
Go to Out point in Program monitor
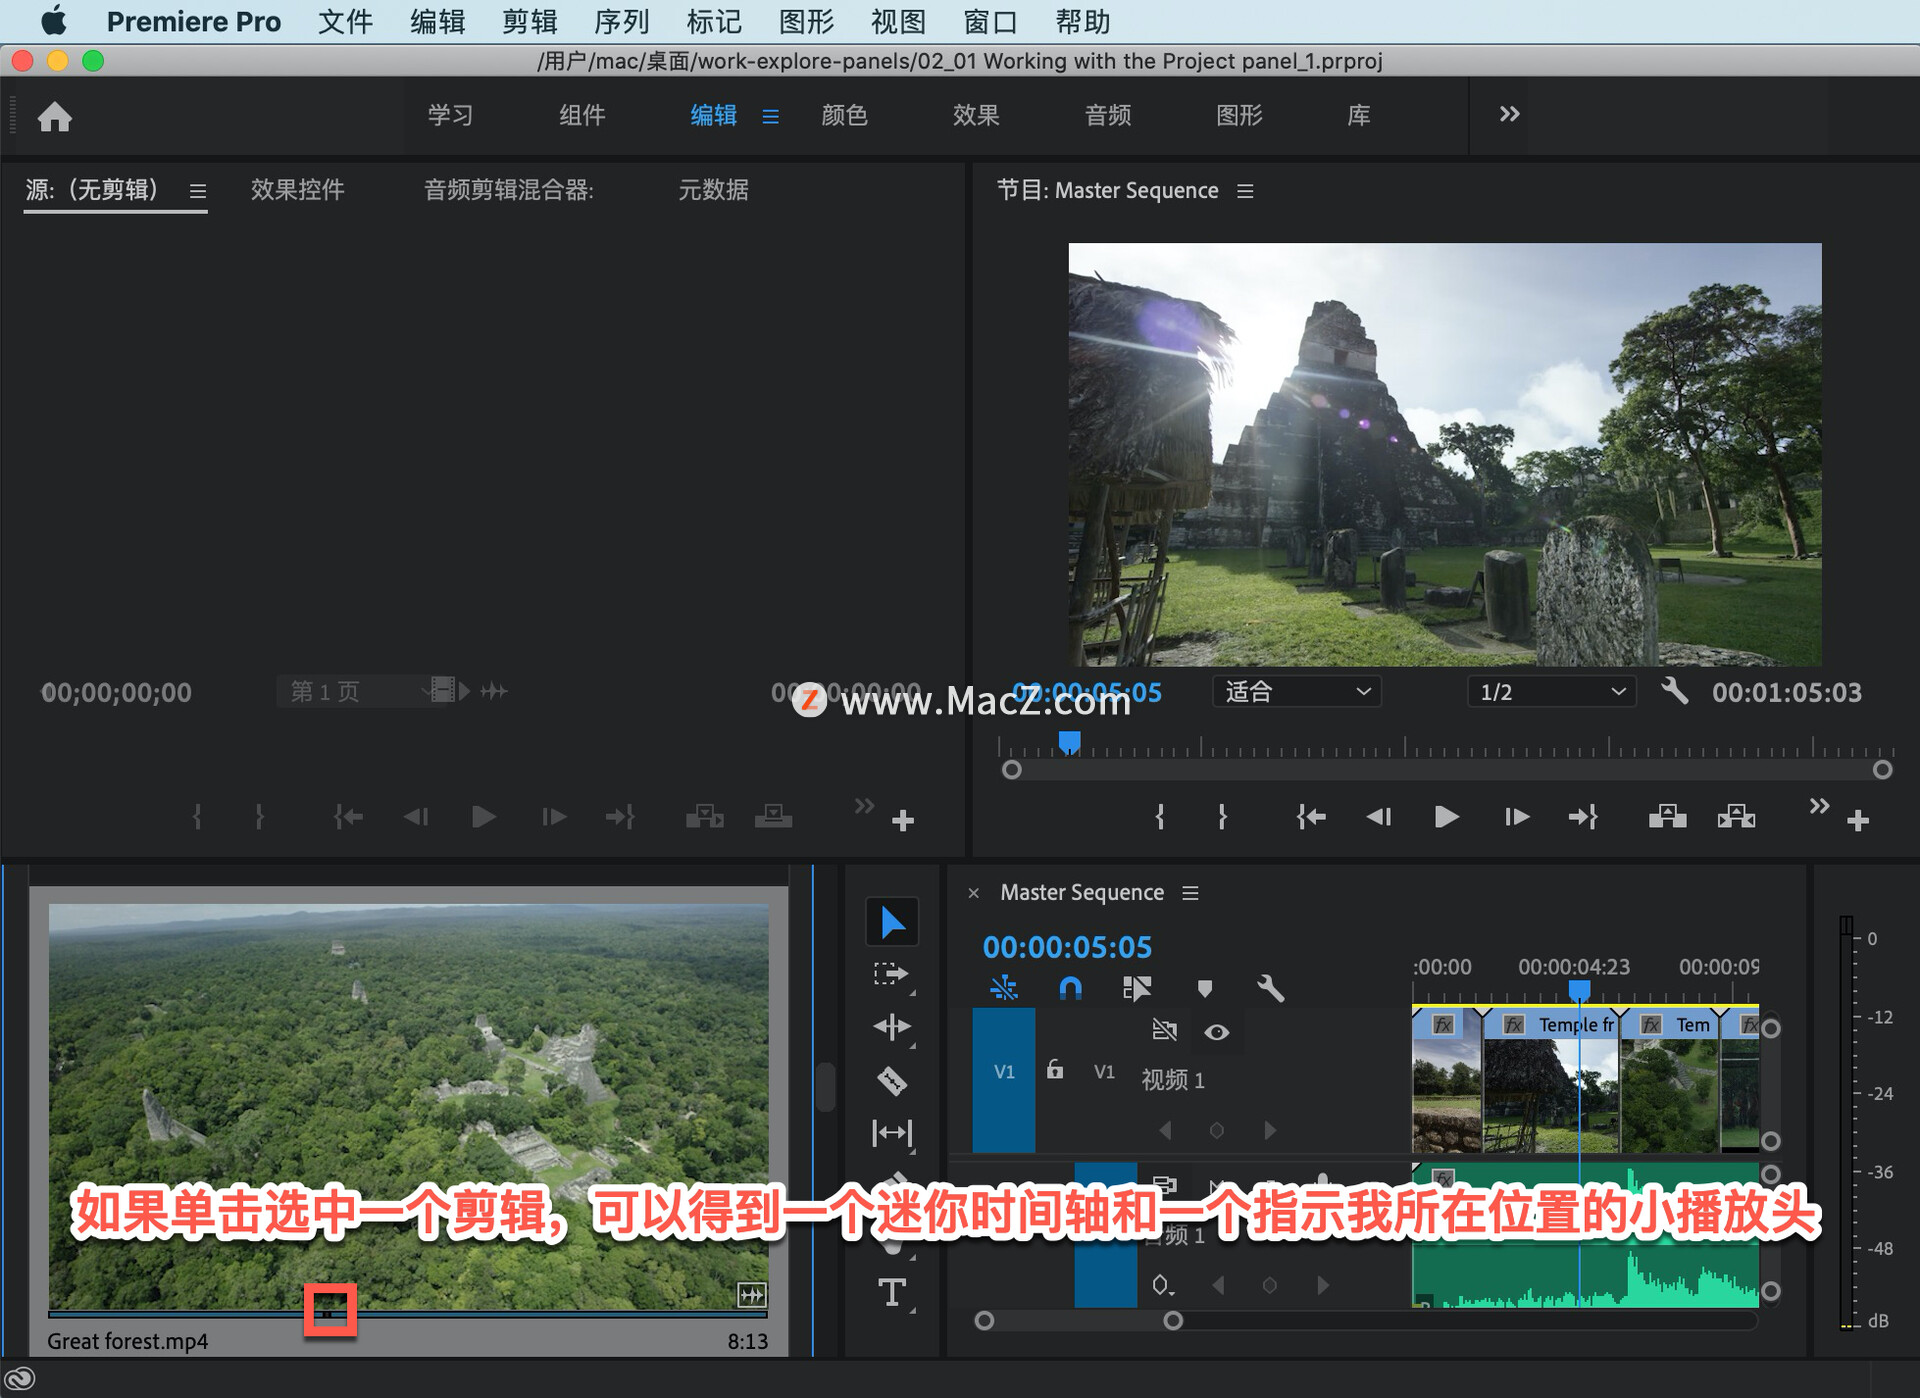click(1583, 817)
